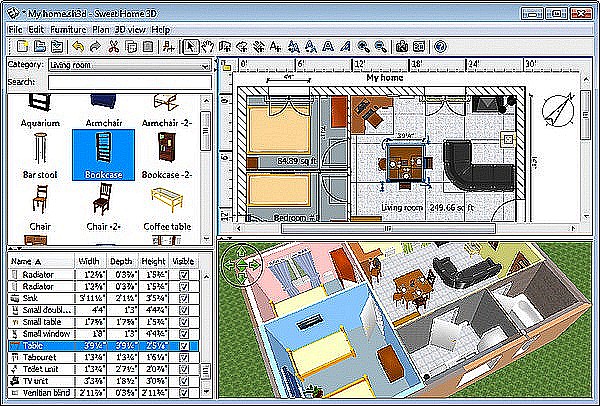The width and height of the screenshot is (600, 406).
Task: Click catalog scrollbar down arrow
Action: click(206, 239)
